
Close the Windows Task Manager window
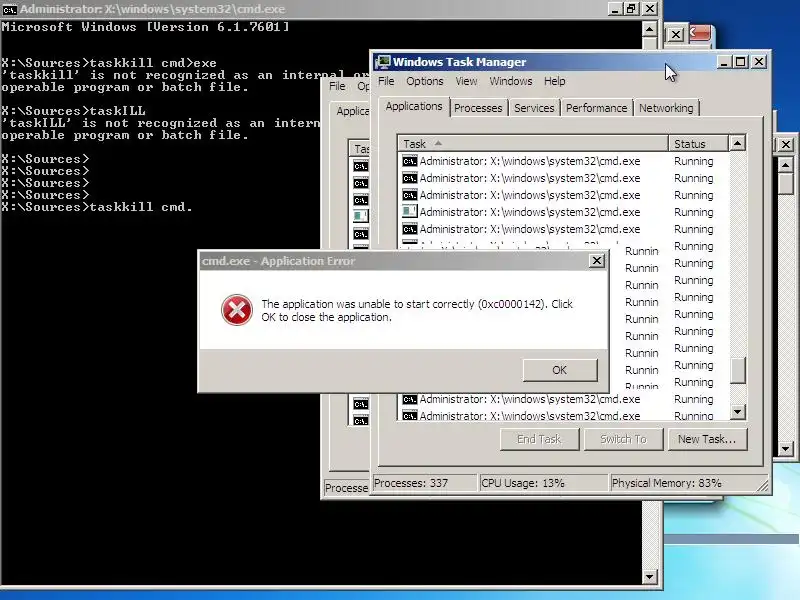pyautogui.click(x=759, y=62)
